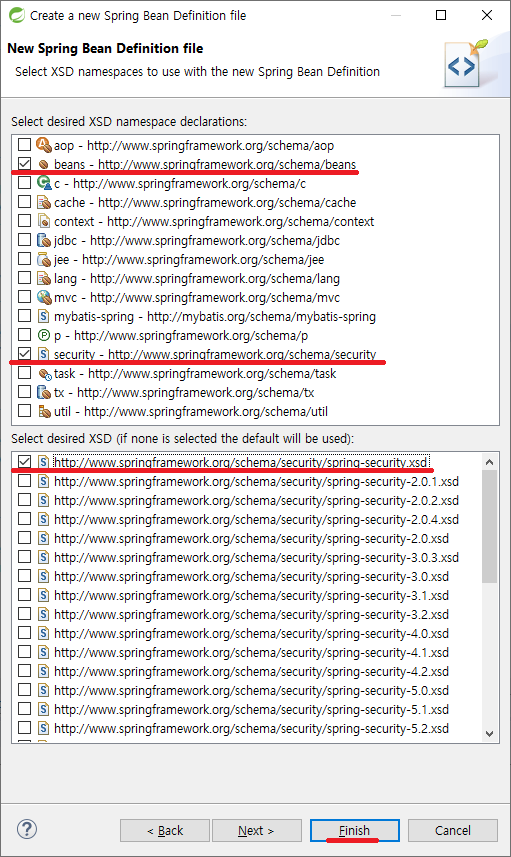
Task: Click the spring-security.xsd file icon
Action: pos(44,462)
